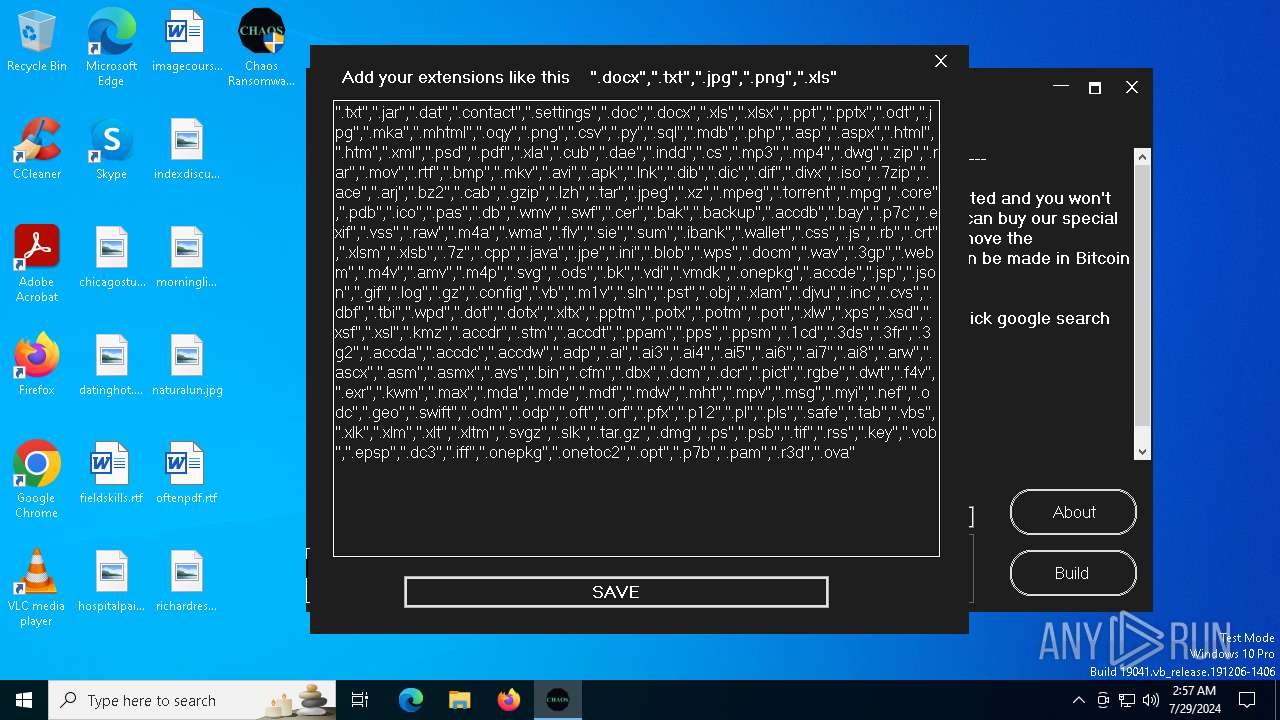Click the 'ick google search' ransom note line
Viewport: 1280px width, 720px height.
1039,318
